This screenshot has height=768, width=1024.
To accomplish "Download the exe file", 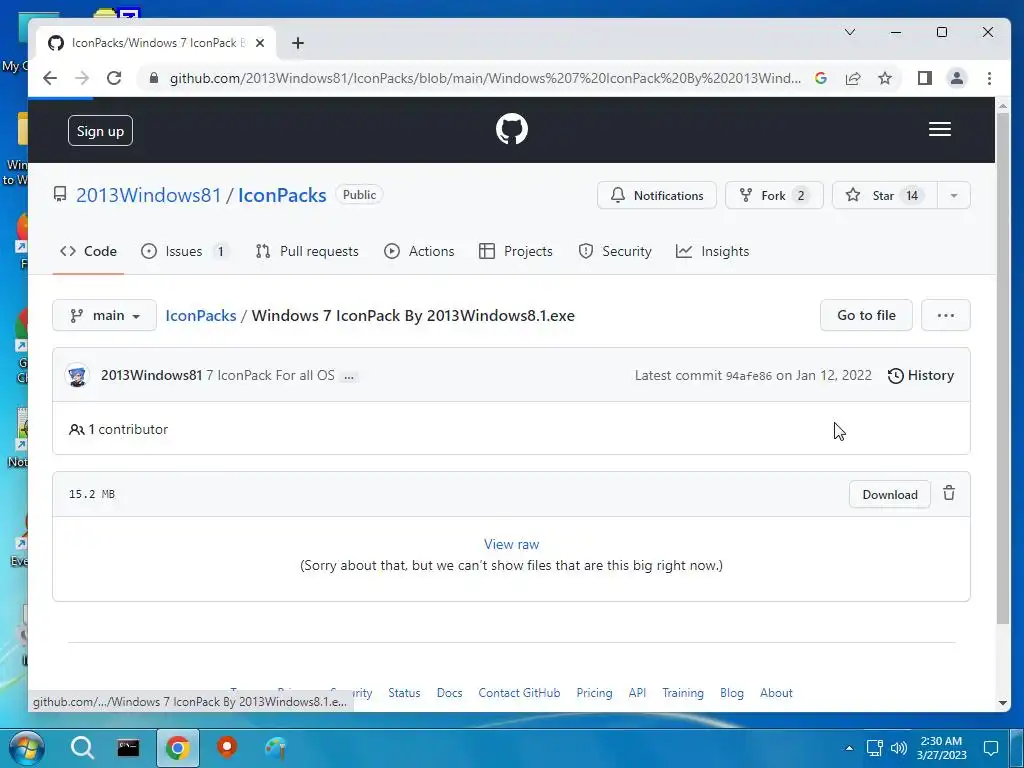I will [889, 494].
